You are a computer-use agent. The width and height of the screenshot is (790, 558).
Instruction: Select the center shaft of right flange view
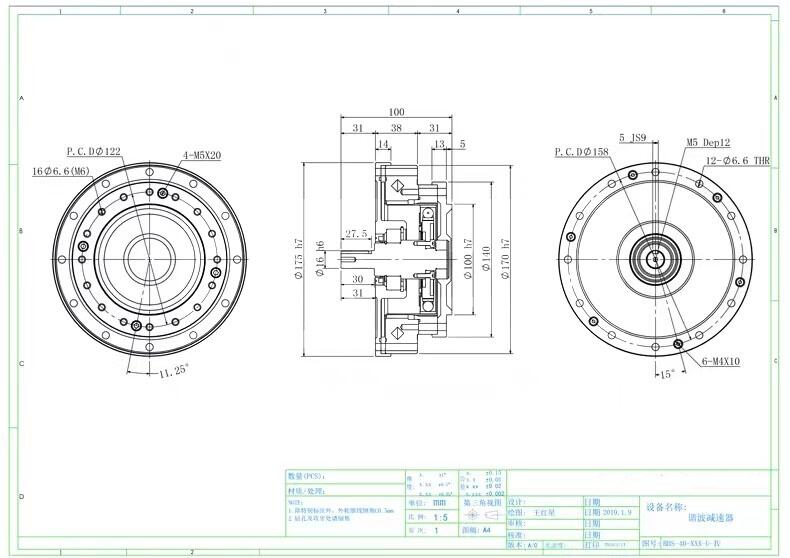[x=655, y=258]
